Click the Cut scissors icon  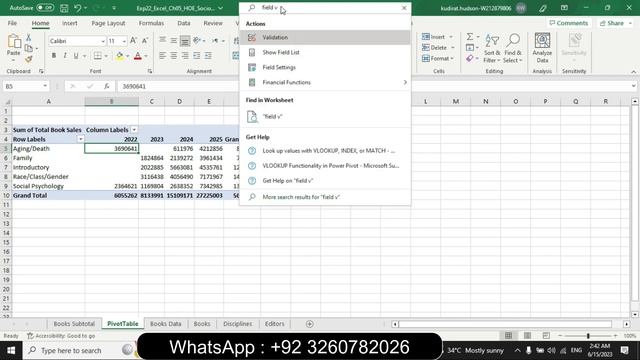coord(29,38)
